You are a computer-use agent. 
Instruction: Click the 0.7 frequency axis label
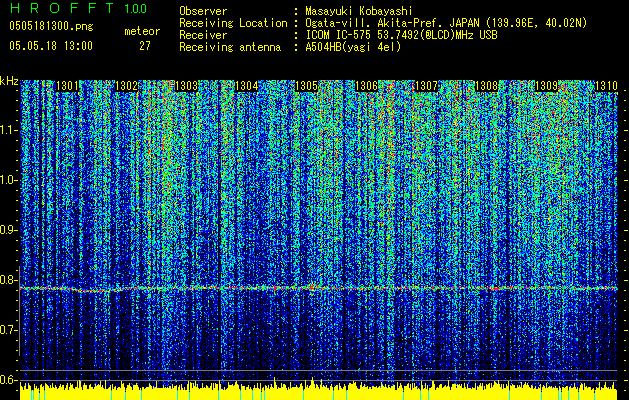[x=9, y=330]
